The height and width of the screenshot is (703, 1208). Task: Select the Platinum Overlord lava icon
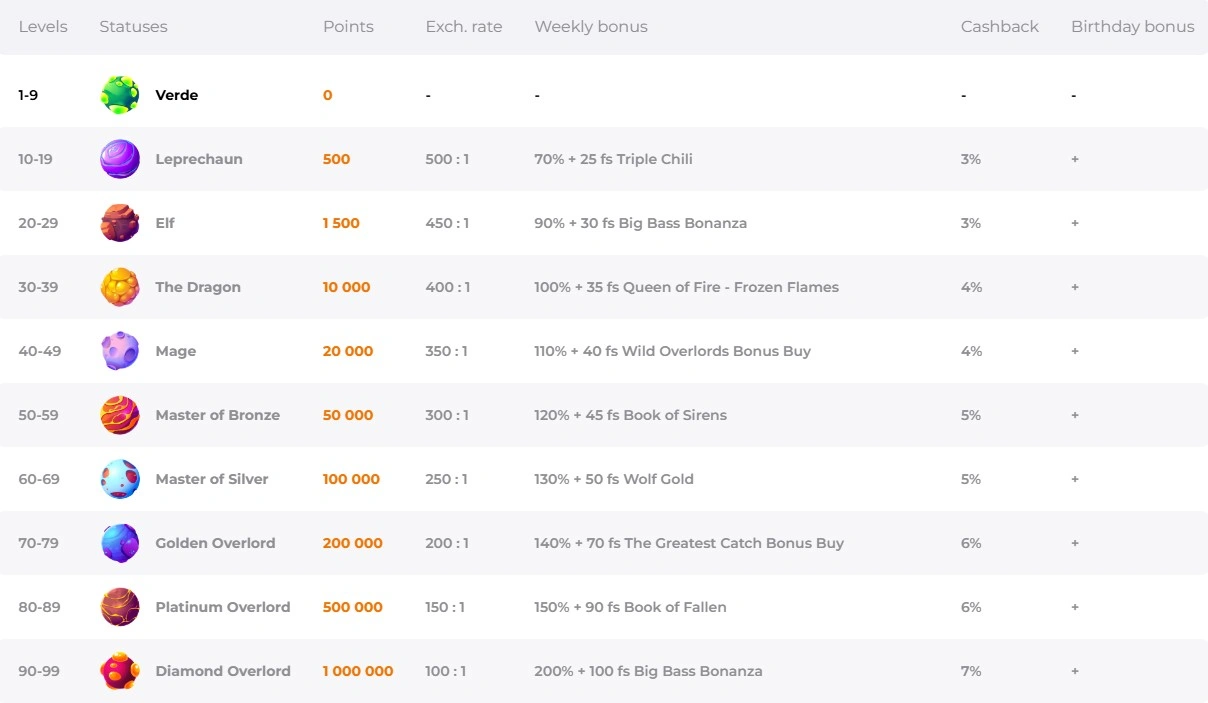(120, 607)
